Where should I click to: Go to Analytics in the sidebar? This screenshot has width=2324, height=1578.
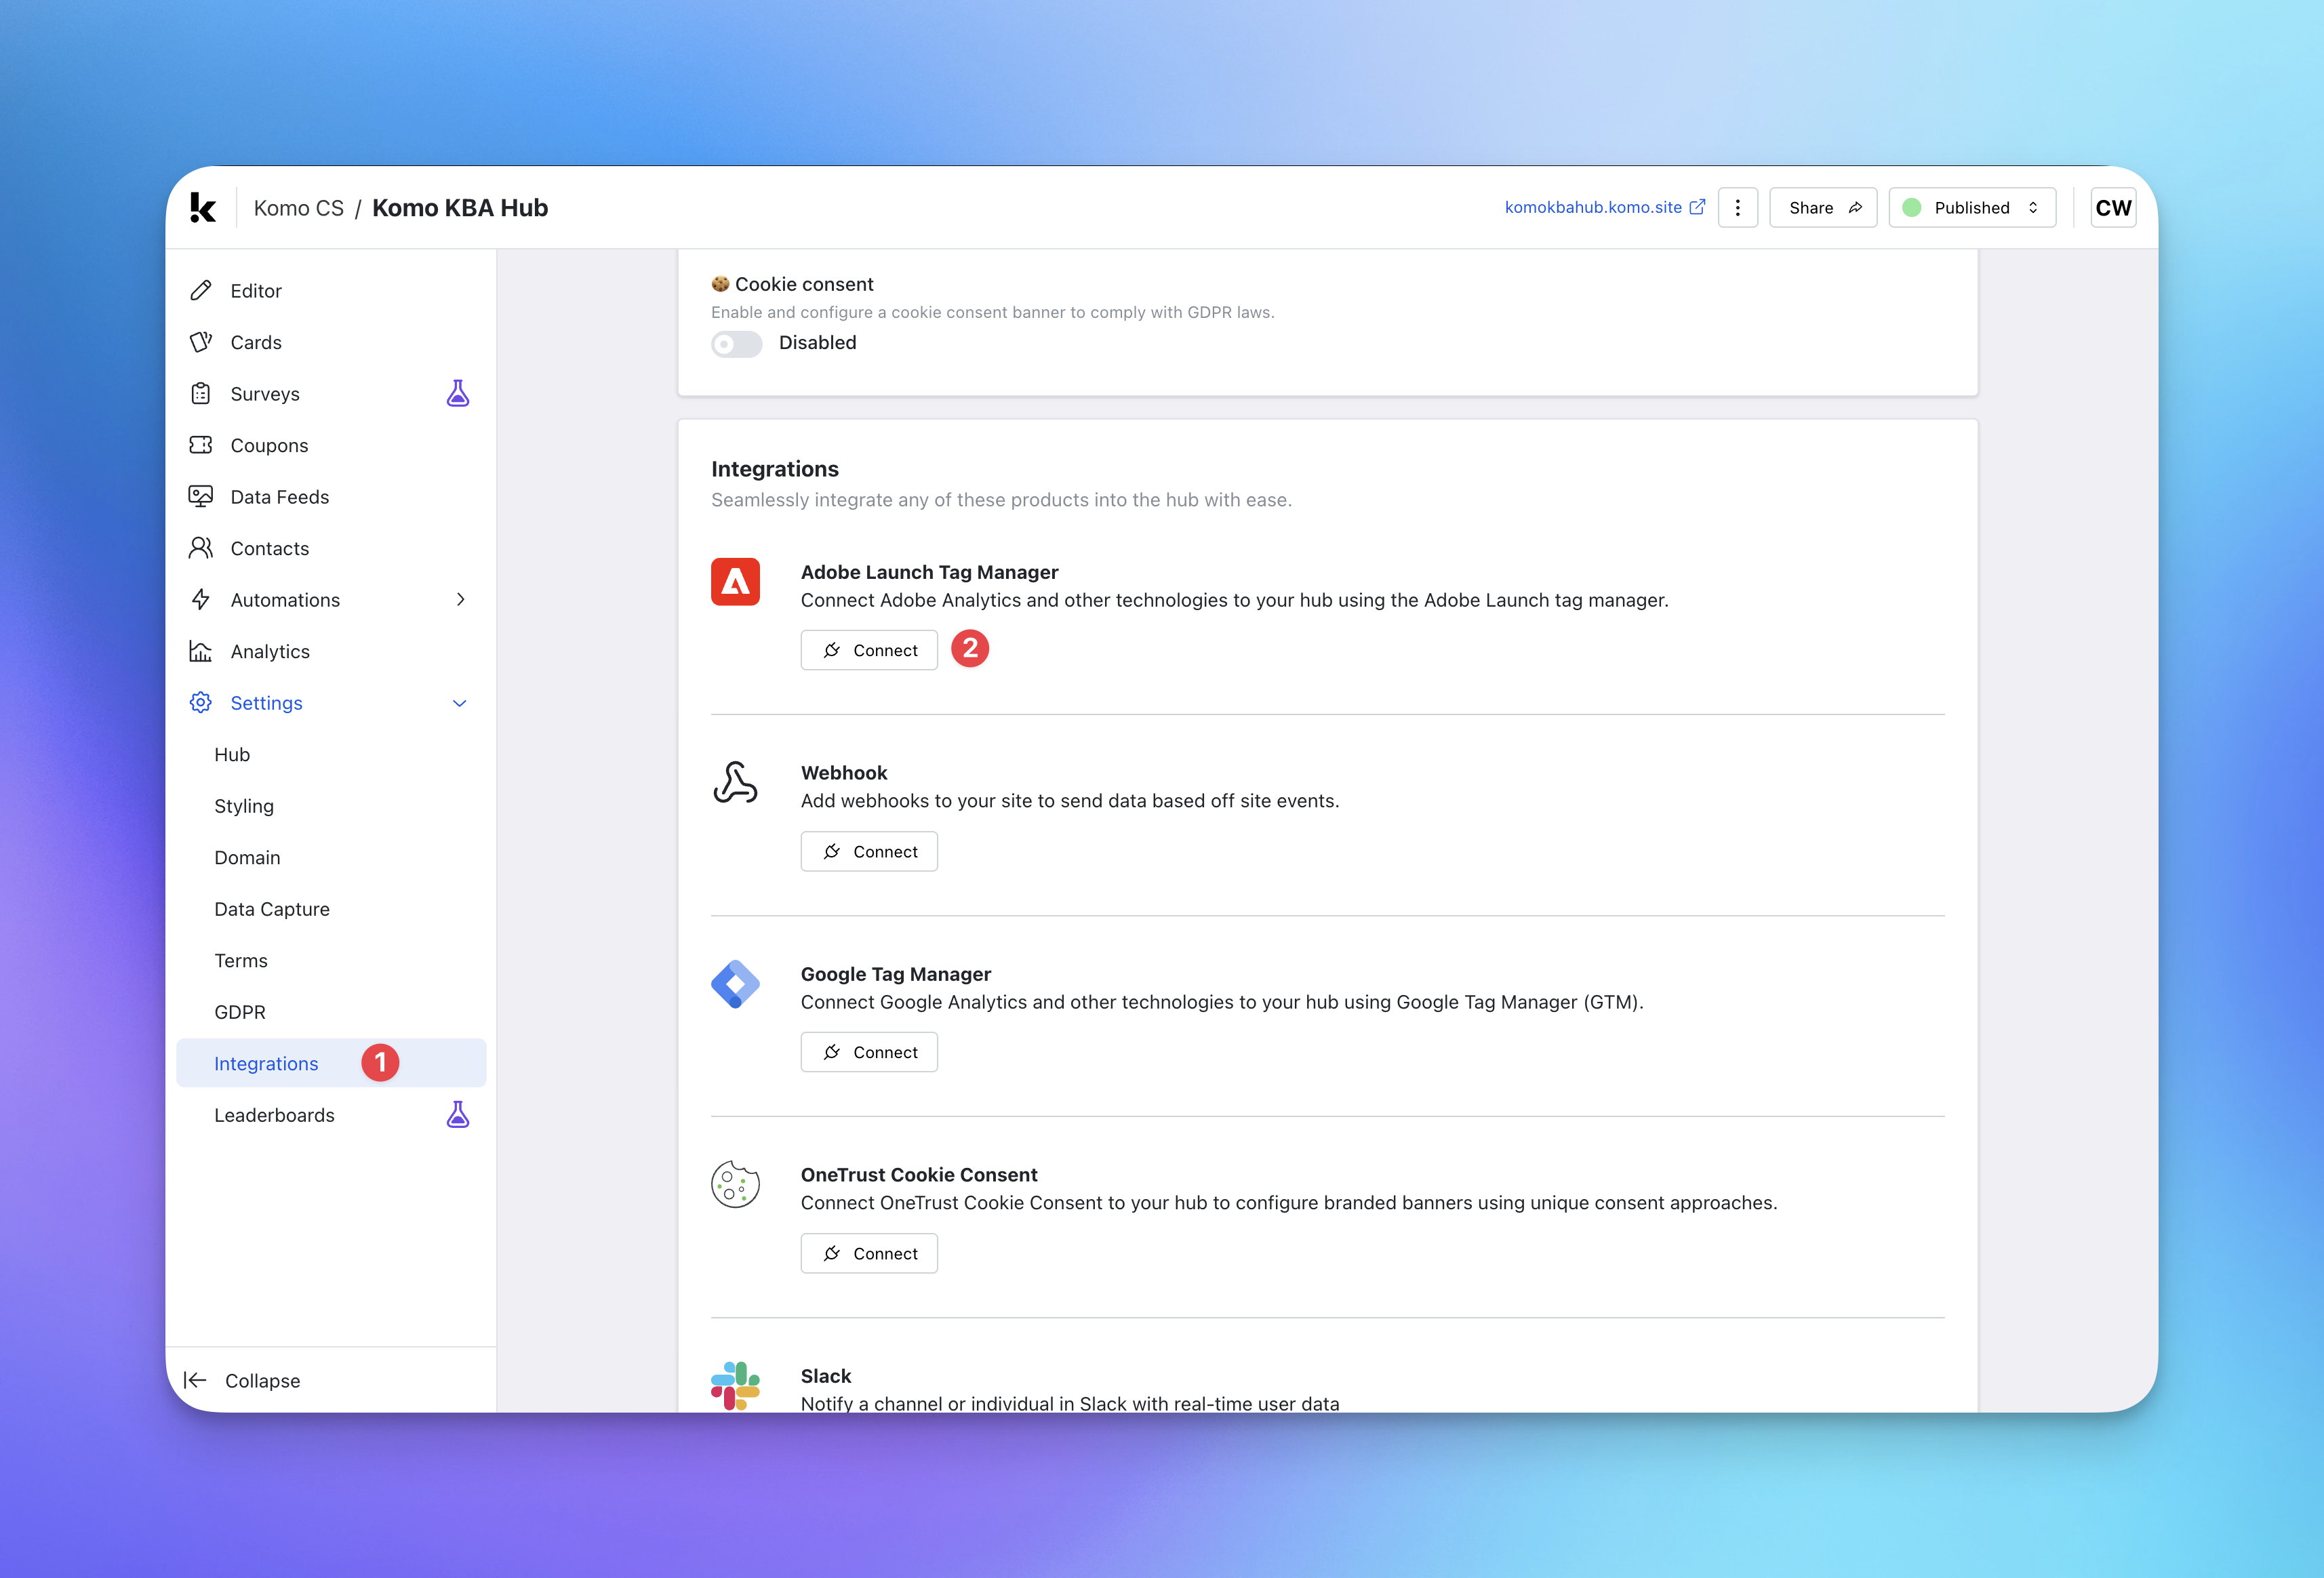[270, 651]
